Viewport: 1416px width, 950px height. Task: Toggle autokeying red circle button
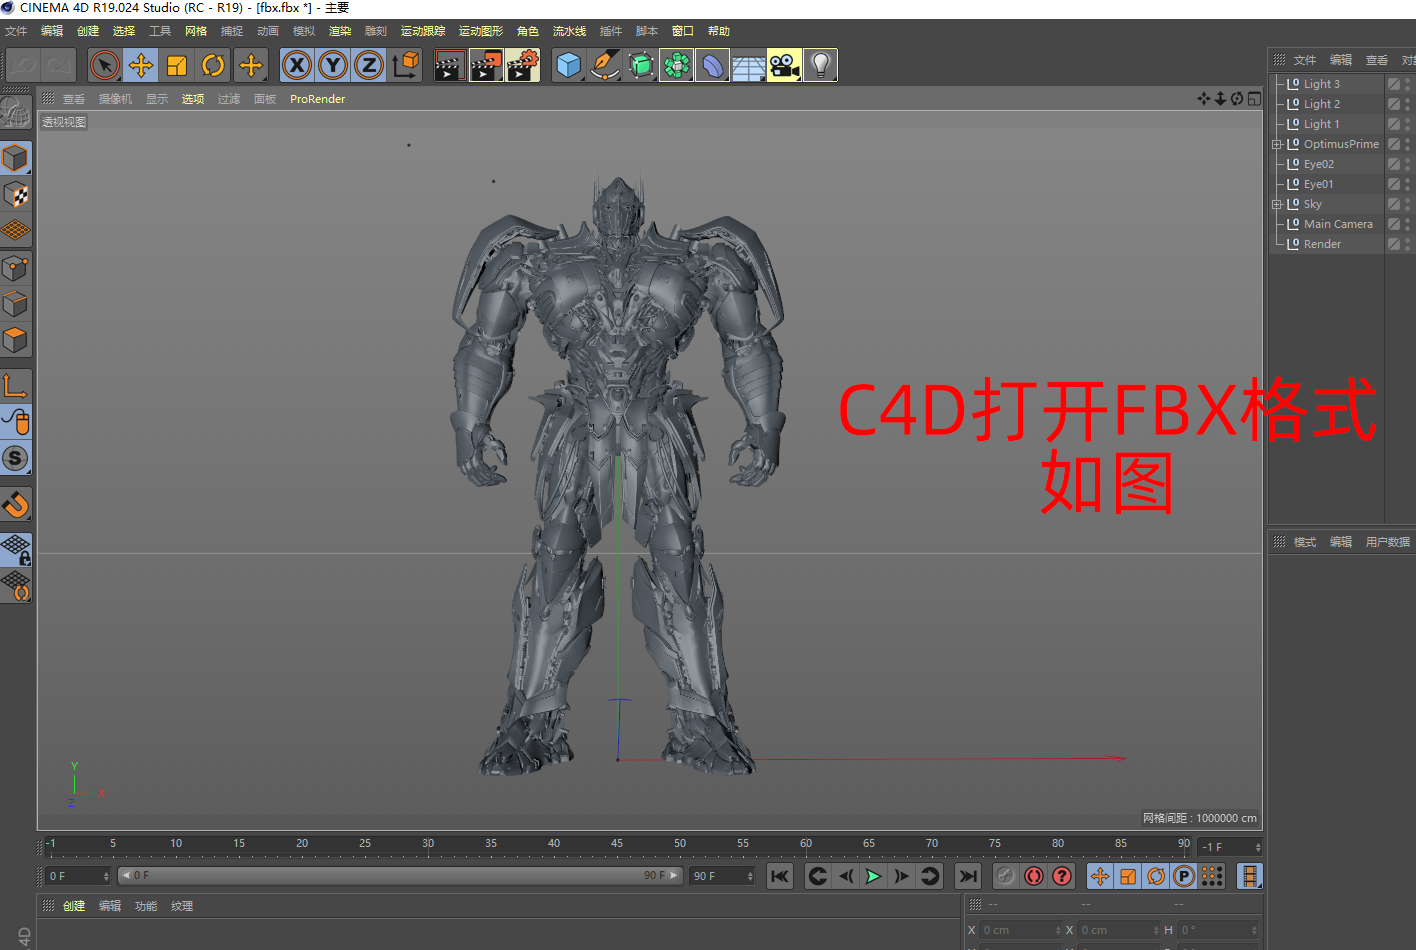point(1034,876)
